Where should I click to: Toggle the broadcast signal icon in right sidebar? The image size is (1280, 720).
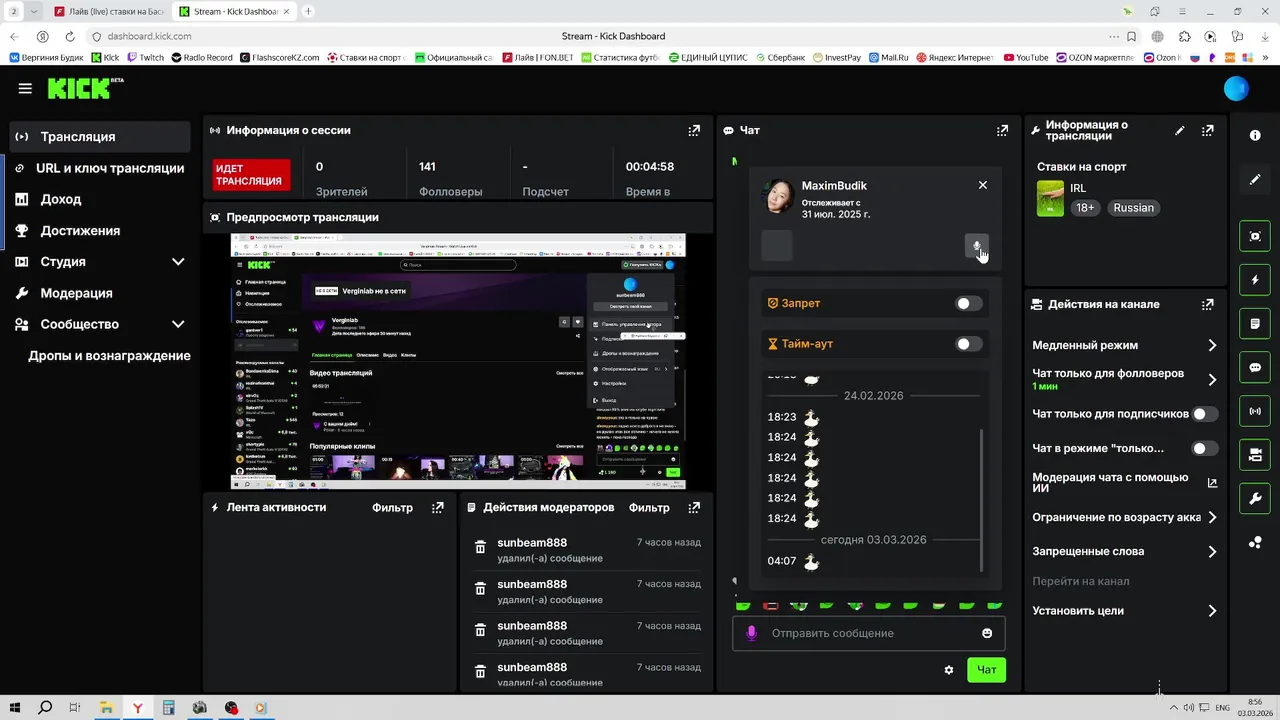pyautogui.click(x=1255, y=411)
